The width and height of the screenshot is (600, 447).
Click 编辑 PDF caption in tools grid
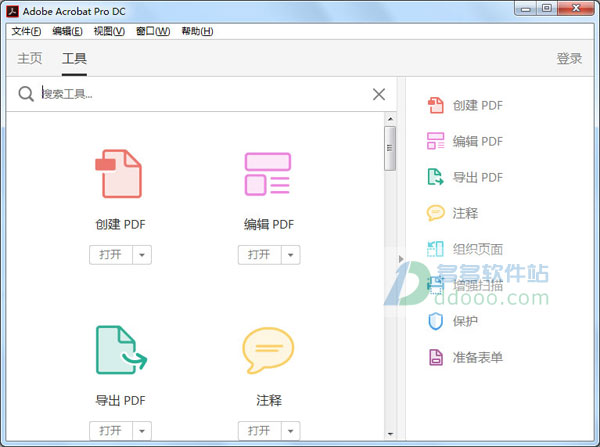[x=269, y=224]
